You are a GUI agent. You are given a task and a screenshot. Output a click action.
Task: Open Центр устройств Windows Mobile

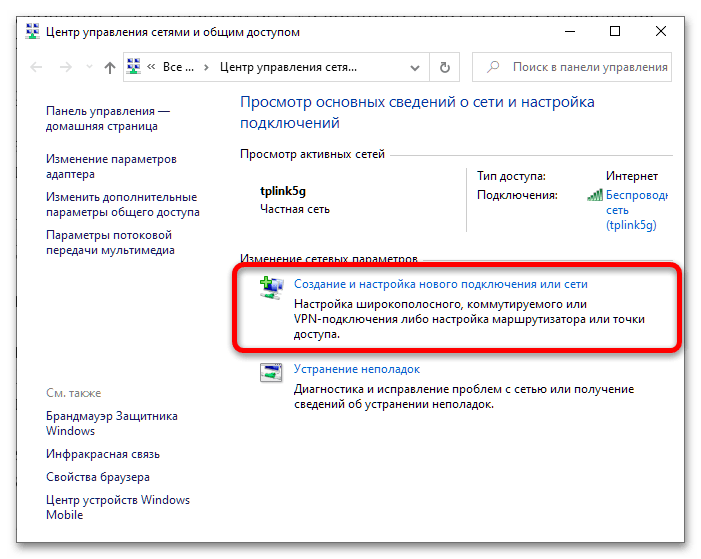(x=118, y=507)
